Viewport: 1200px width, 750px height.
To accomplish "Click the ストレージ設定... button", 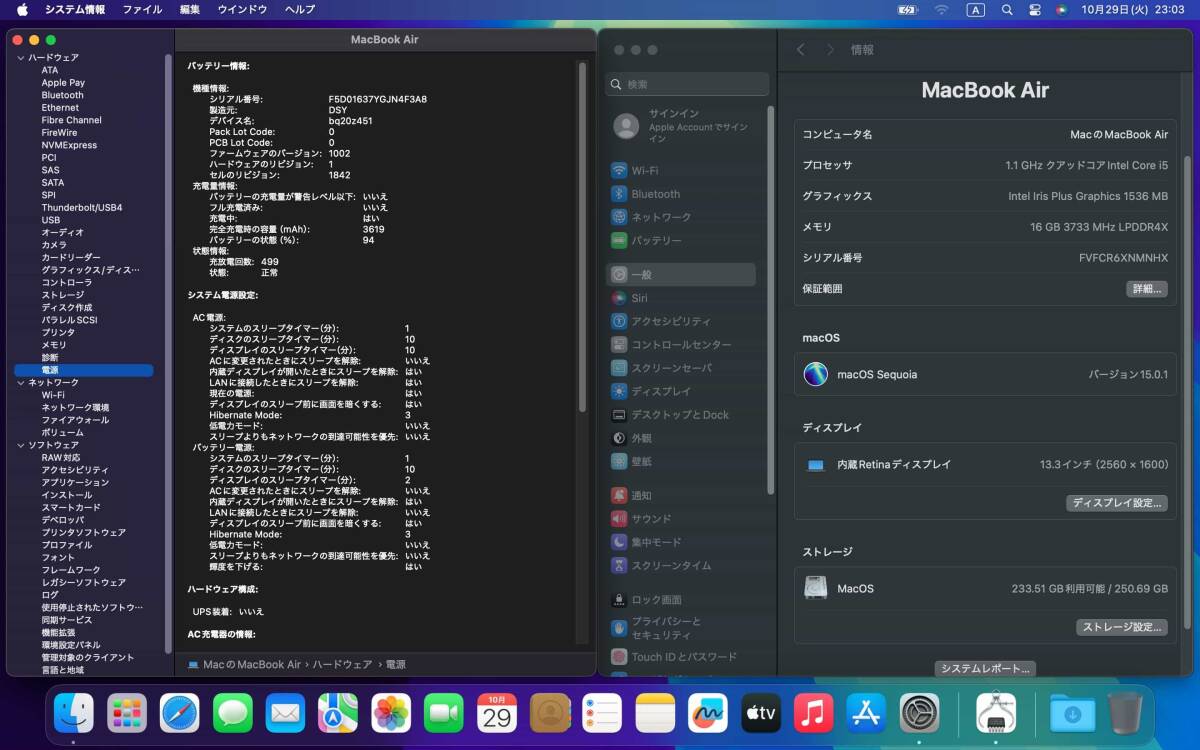I will 1122,627.
